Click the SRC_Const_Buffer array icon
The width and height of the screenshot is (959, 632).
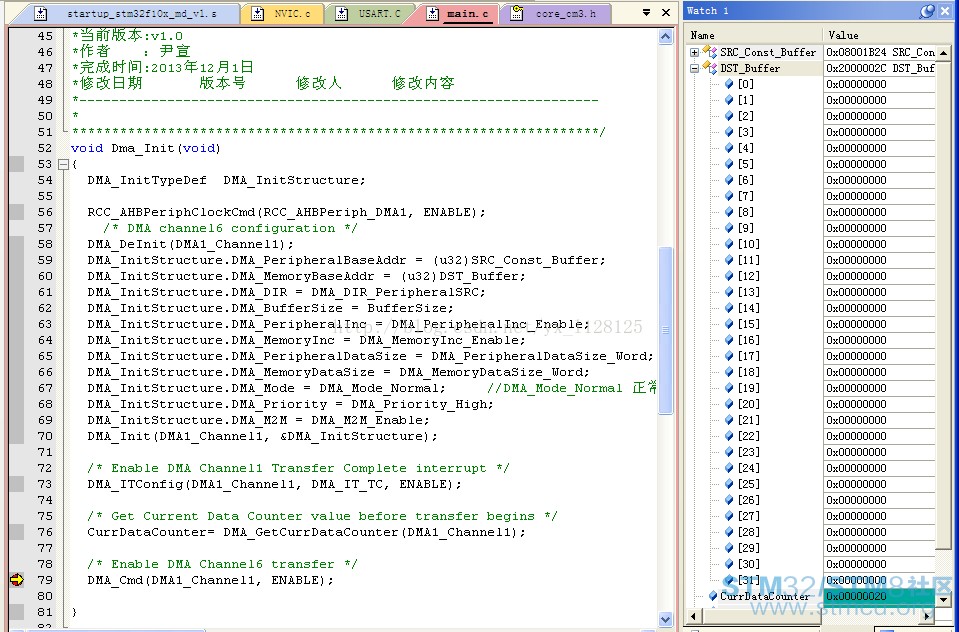(x=709, y=52)
